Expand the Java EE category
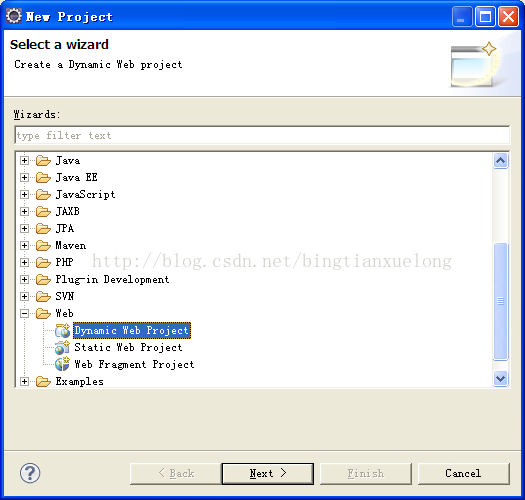Image resolution: width=525 pixels, height=500 pixels. [24, 177]
